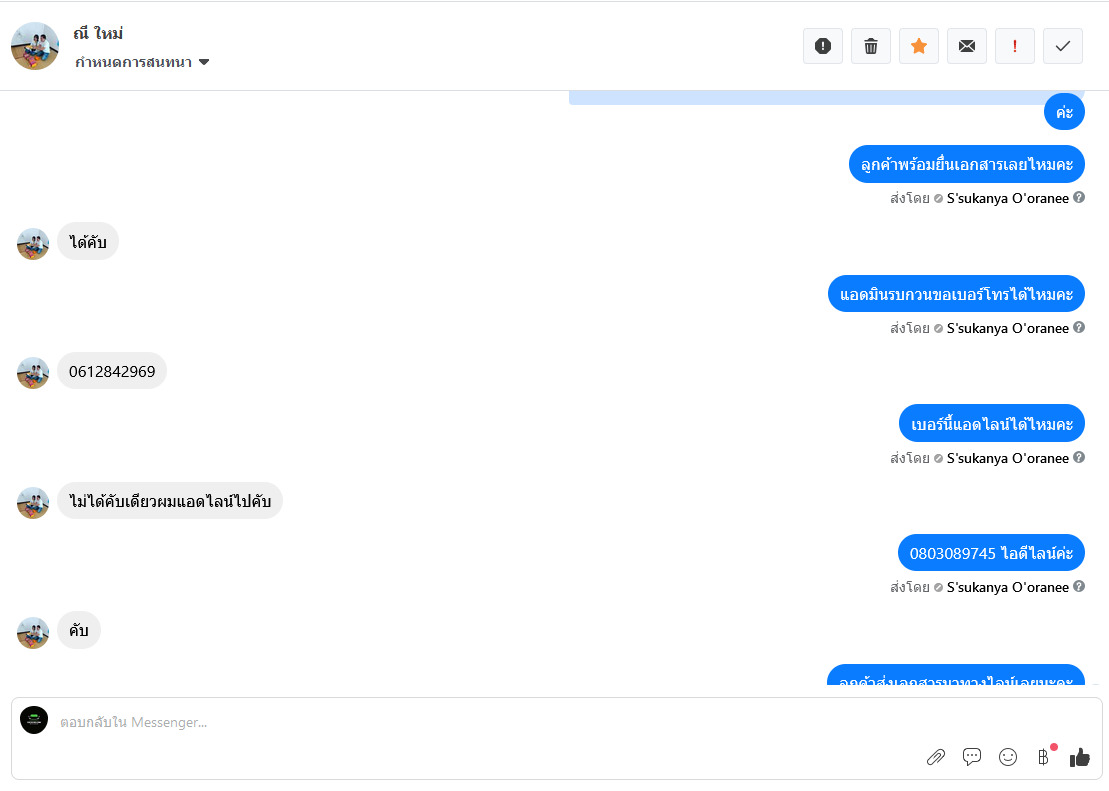
Task: Click the contact name ณี ใหม่
Action: click(x=98, y=34)
